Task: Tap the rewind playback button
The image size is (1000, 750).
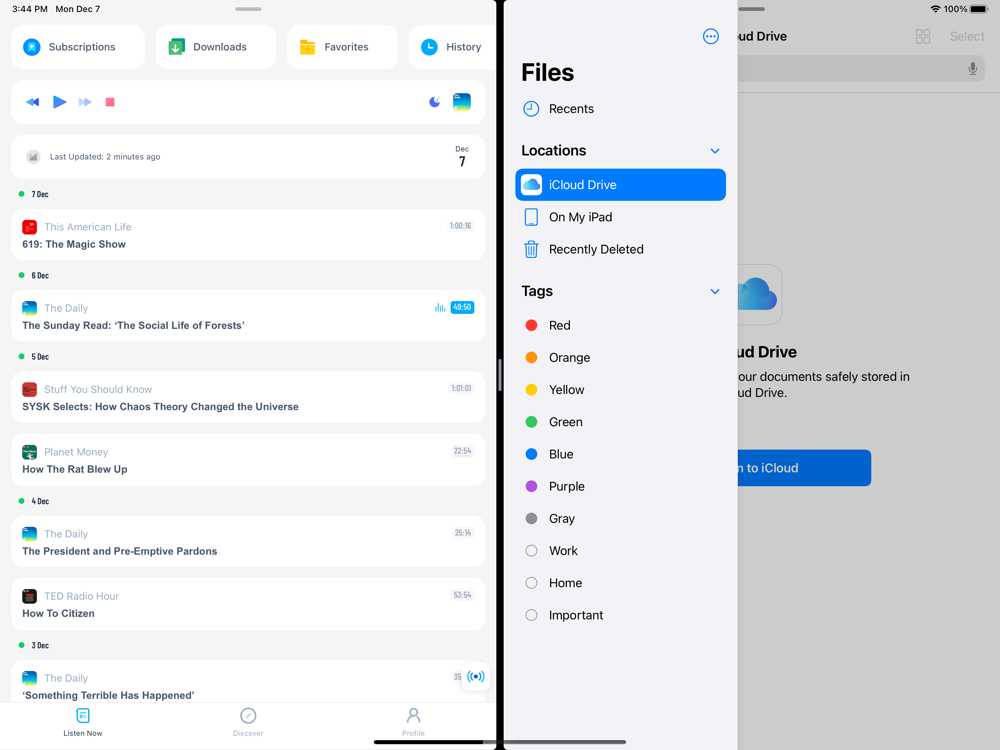Action: (x=33, y=102)
